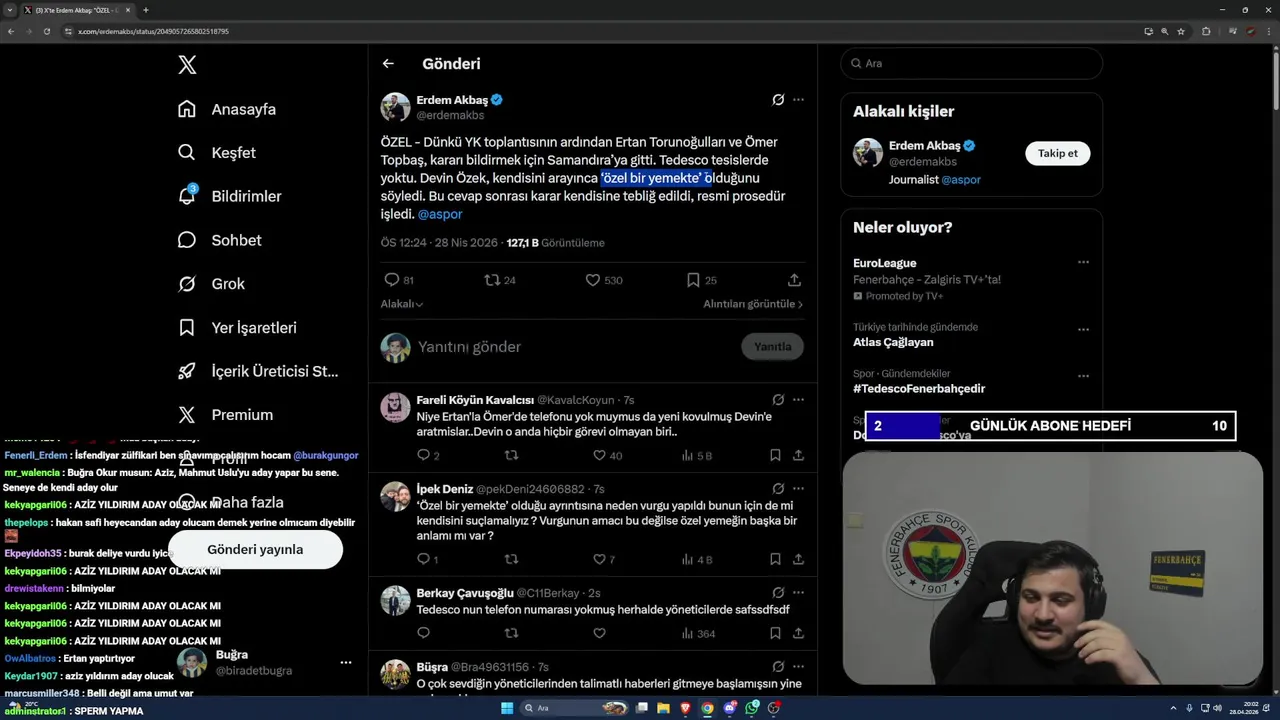Open Discord from taskbar
Viewport: 1280px width, 720px height.
730,708
